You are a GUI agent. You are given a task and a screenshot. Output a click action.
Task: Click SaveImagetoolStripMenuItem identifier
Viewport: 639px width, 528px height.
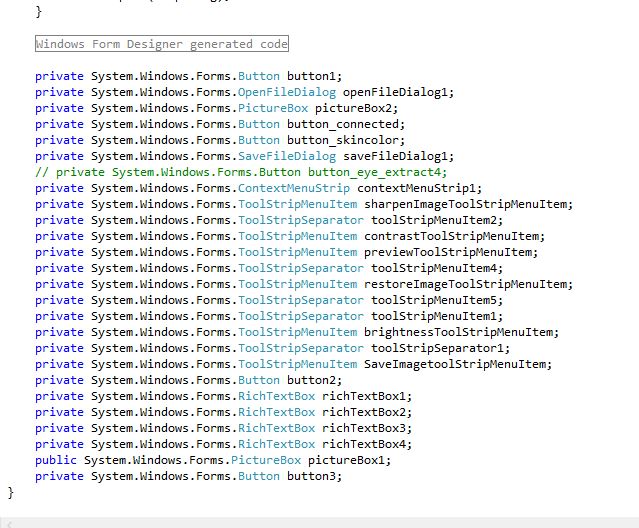click(x=454, y=364)
